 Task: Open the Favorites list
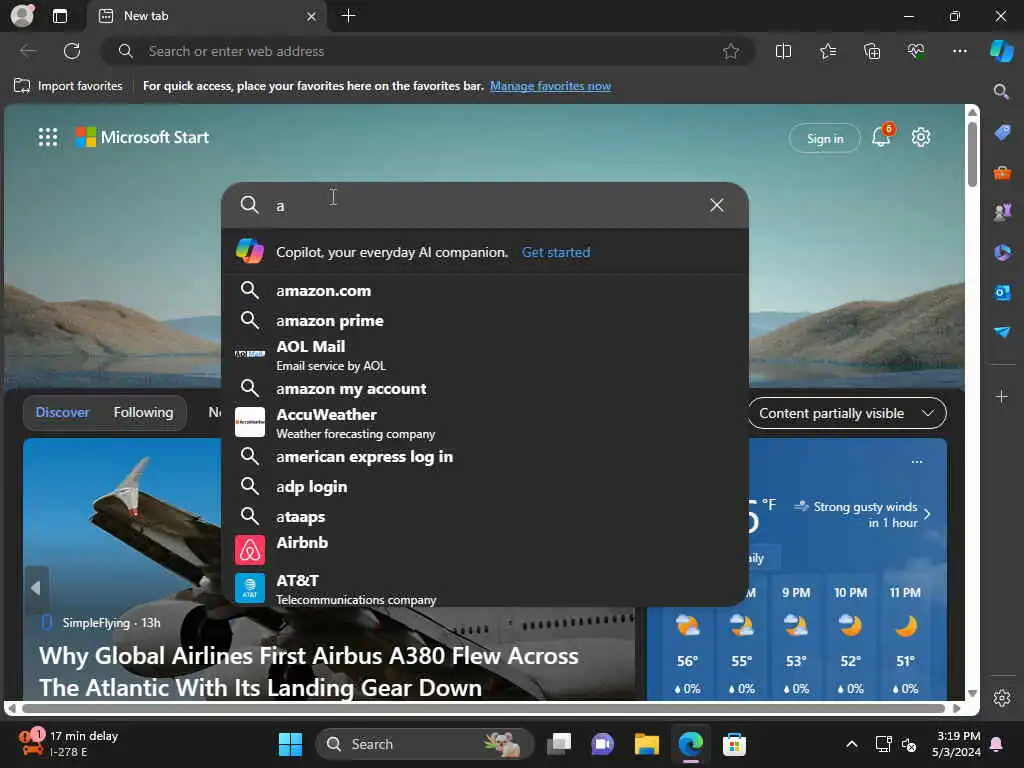(x=827, y=51)
